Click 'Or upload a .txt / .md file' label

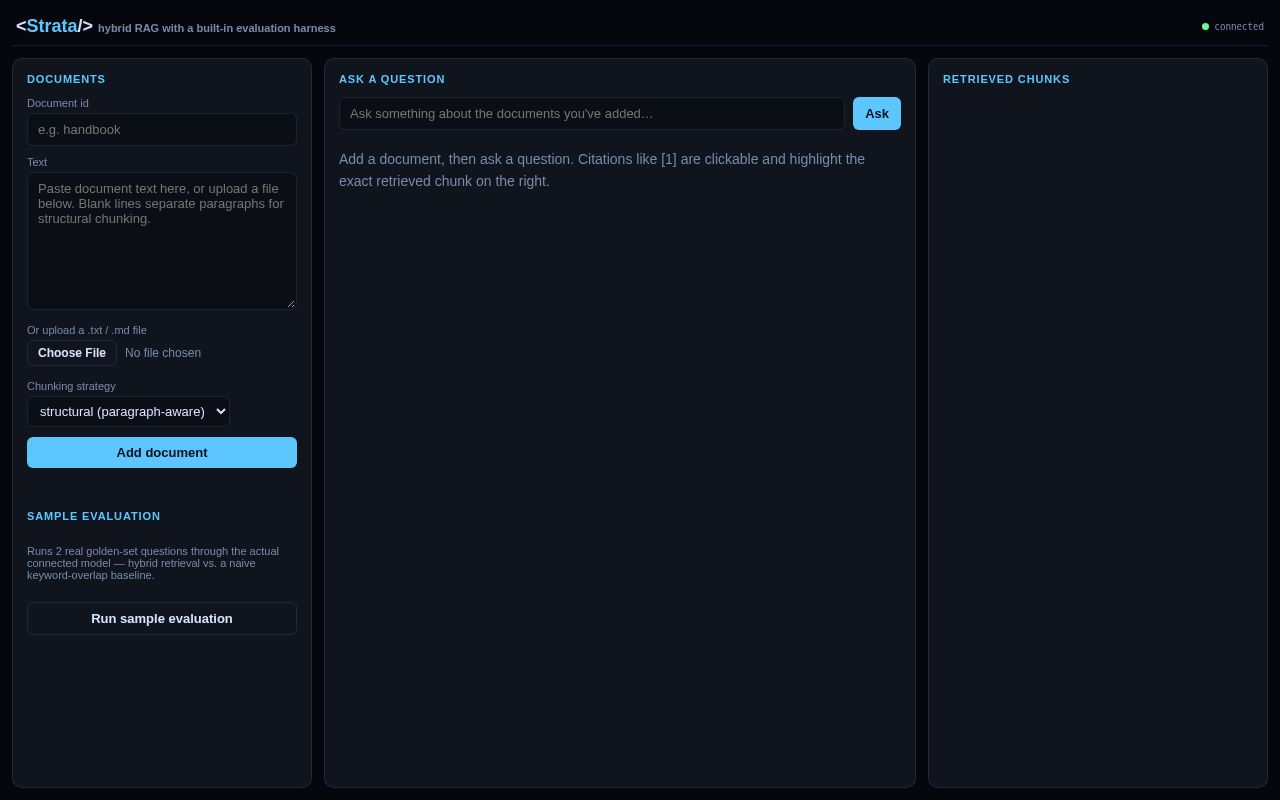point(87,330)
